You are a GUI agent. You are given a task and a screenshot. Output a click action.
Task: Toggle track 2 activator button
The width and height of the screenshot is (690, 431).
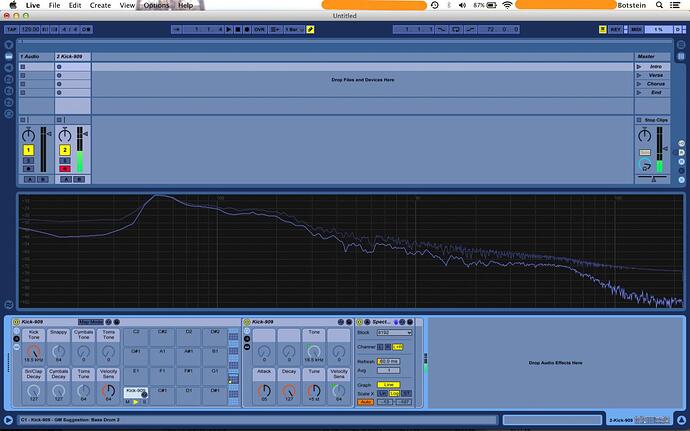pyautogui.click(x=65, y=150)
